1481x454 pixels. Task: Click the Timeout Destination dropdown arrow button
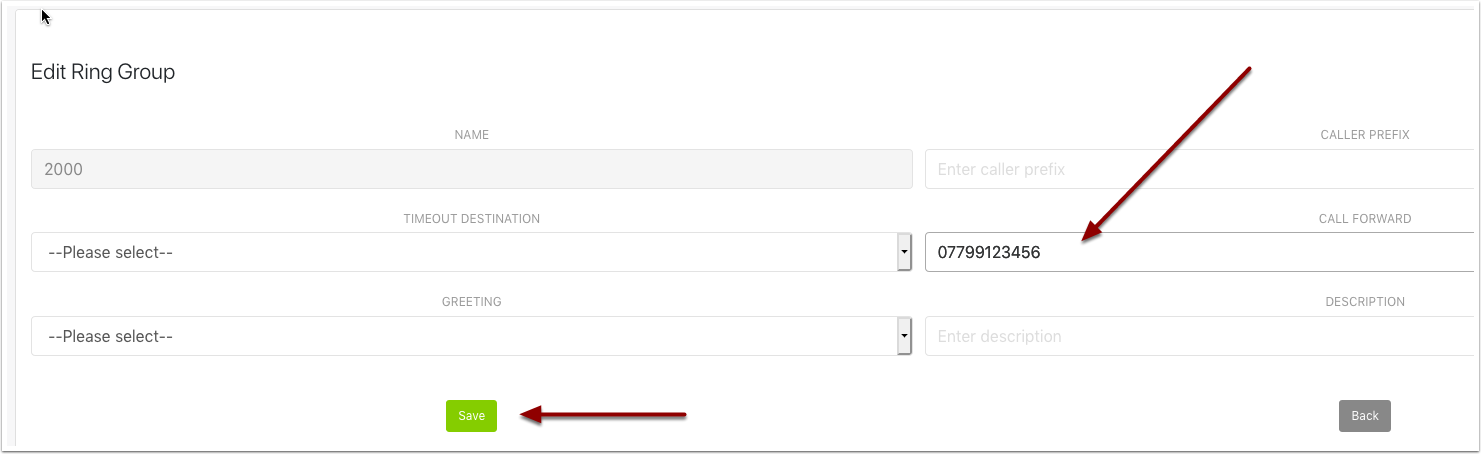coord(904,253)
